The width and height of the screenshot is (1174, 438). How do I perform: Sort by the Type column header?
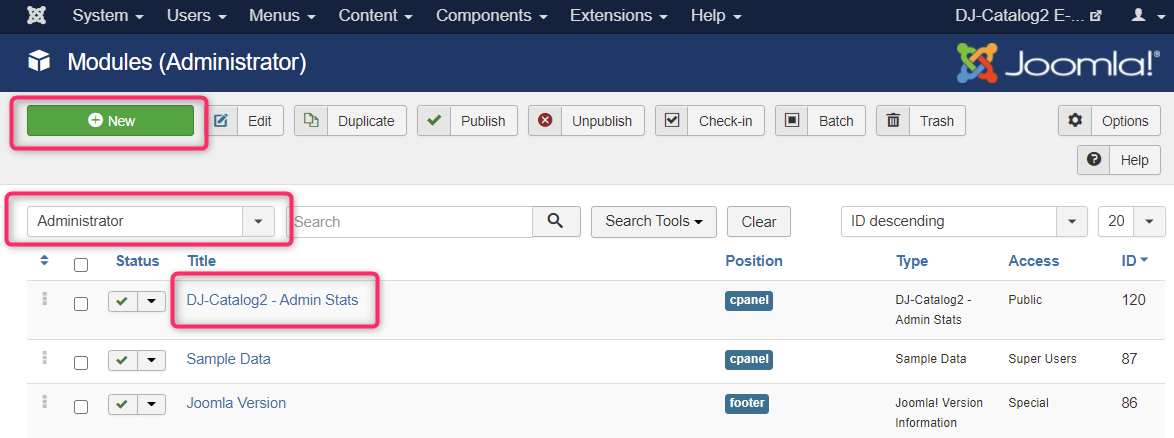pyautogui.click(x=912, y=261)
